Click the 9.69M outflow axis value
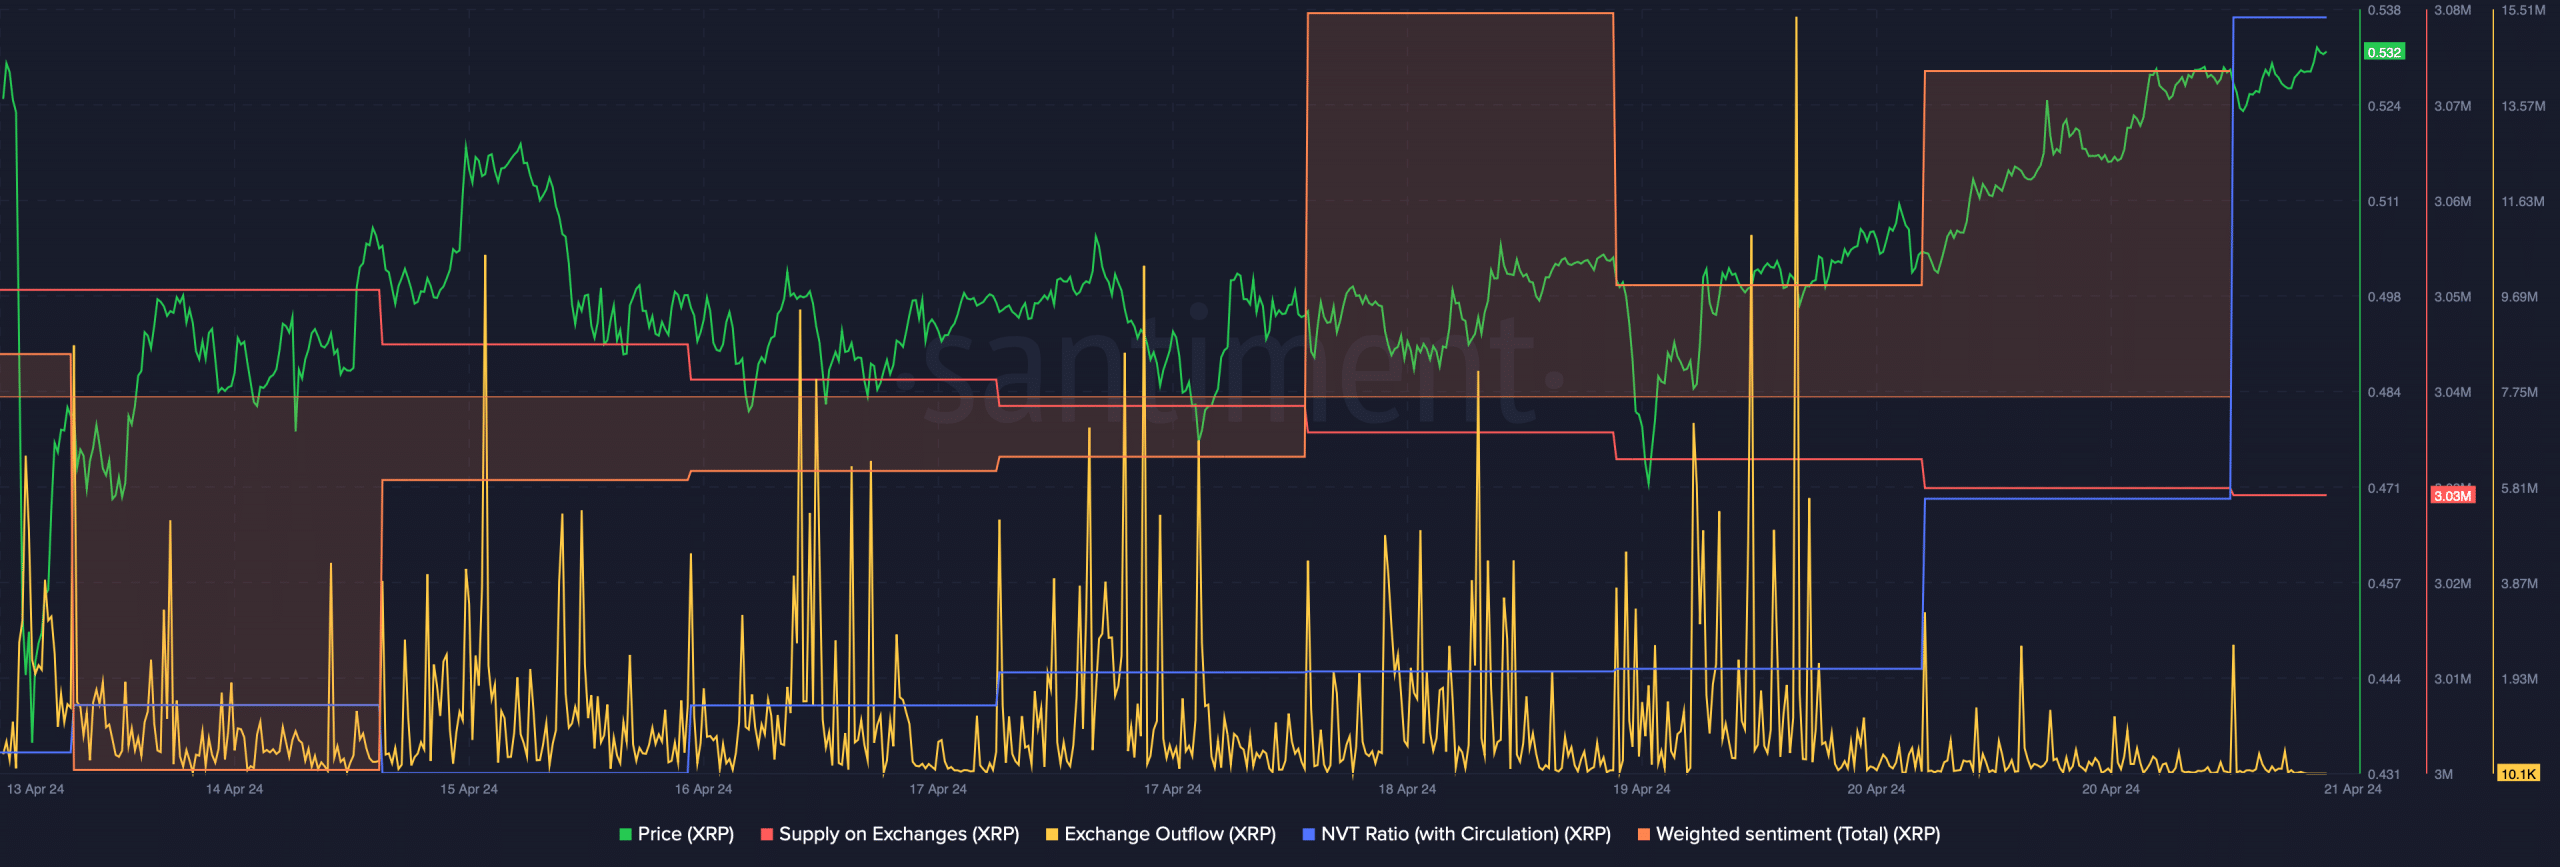The height and width of the screenshot is (867, 2560). (2520, 297)
